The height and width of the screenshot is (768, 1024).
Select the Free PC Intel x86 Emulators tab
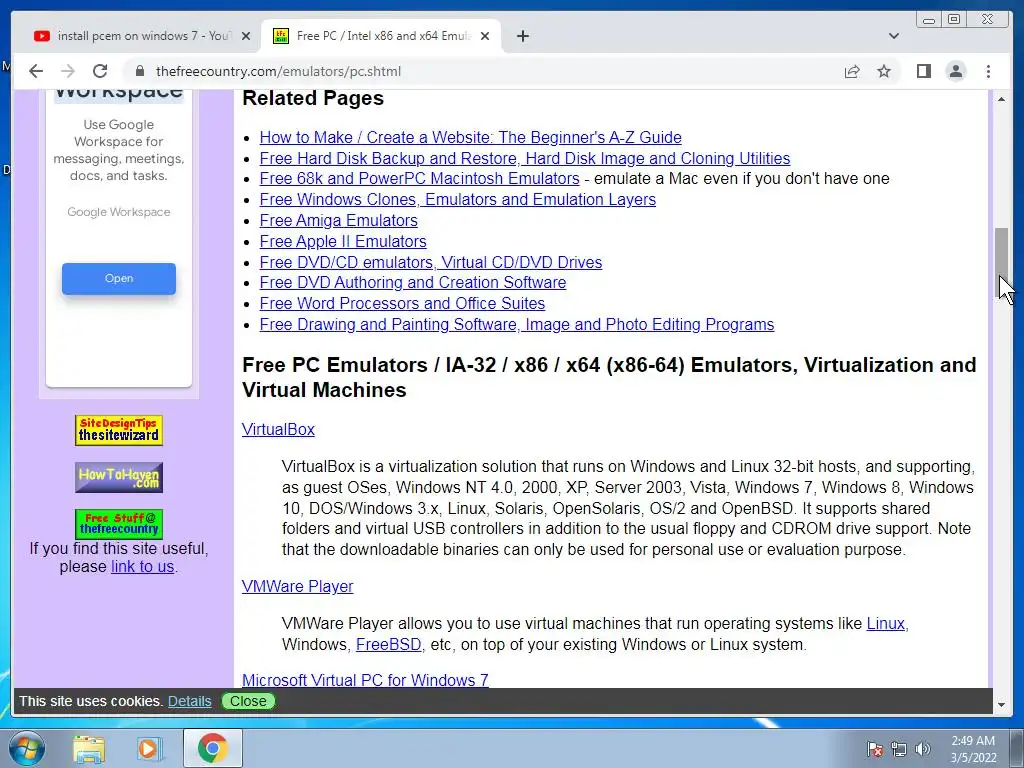tap(381, 36)
